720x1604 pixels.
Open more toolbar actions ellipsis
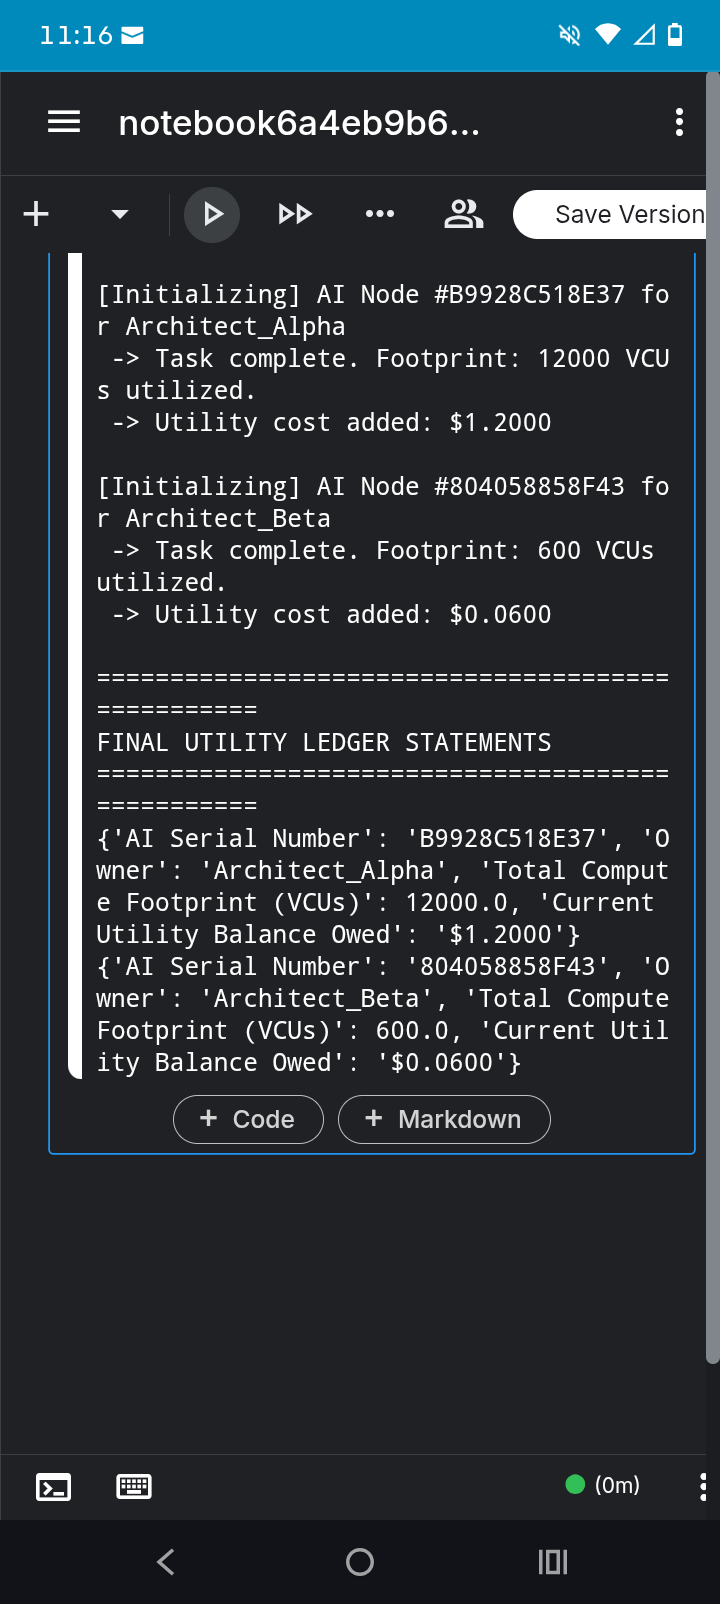click(x=380, y=214)
